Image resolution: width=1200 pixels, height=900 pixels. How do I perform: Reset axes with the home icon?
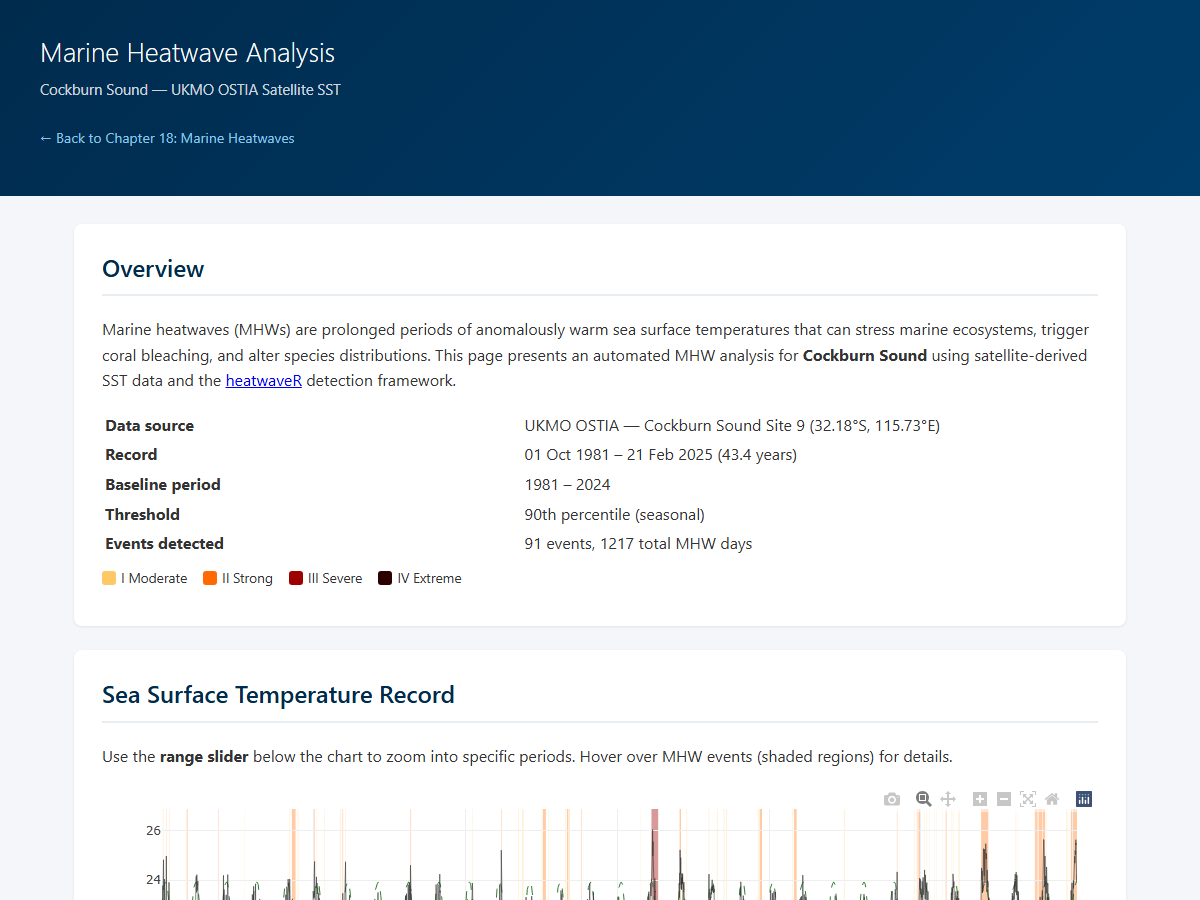point(1052,799)
